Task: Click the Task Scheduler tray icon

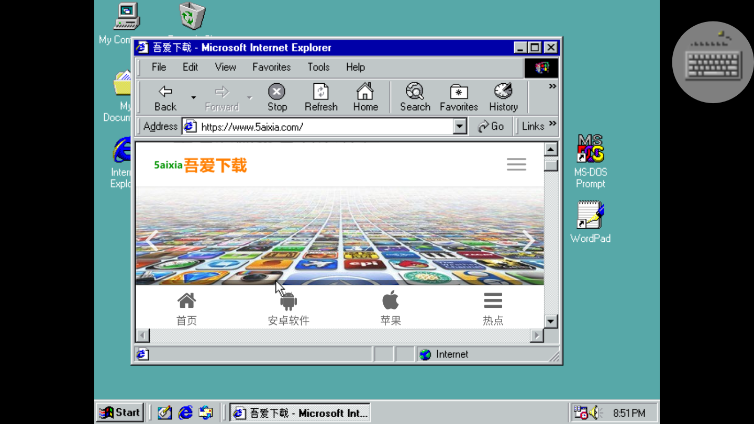Action: pyautogui.click(x=580, y=412)
